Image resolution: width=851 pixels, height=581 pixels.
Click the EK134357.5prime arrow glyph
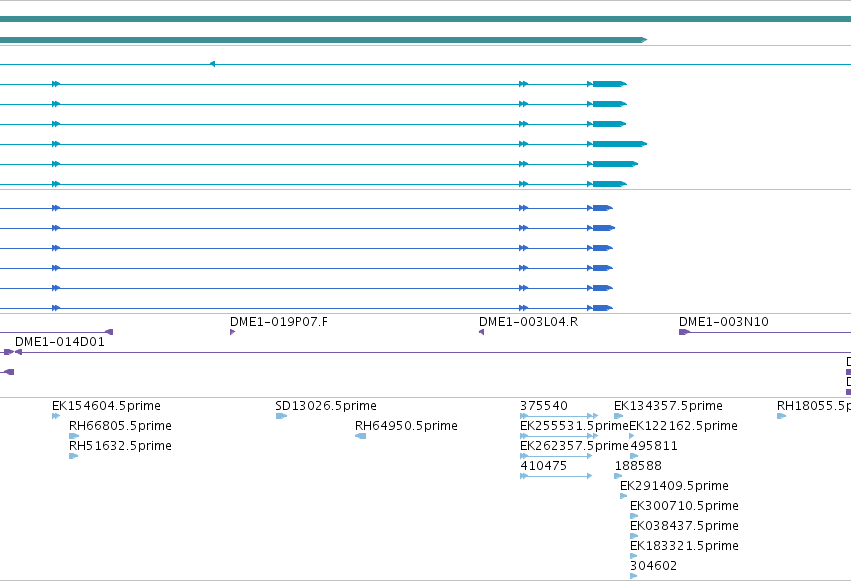[x=618, y=416]
